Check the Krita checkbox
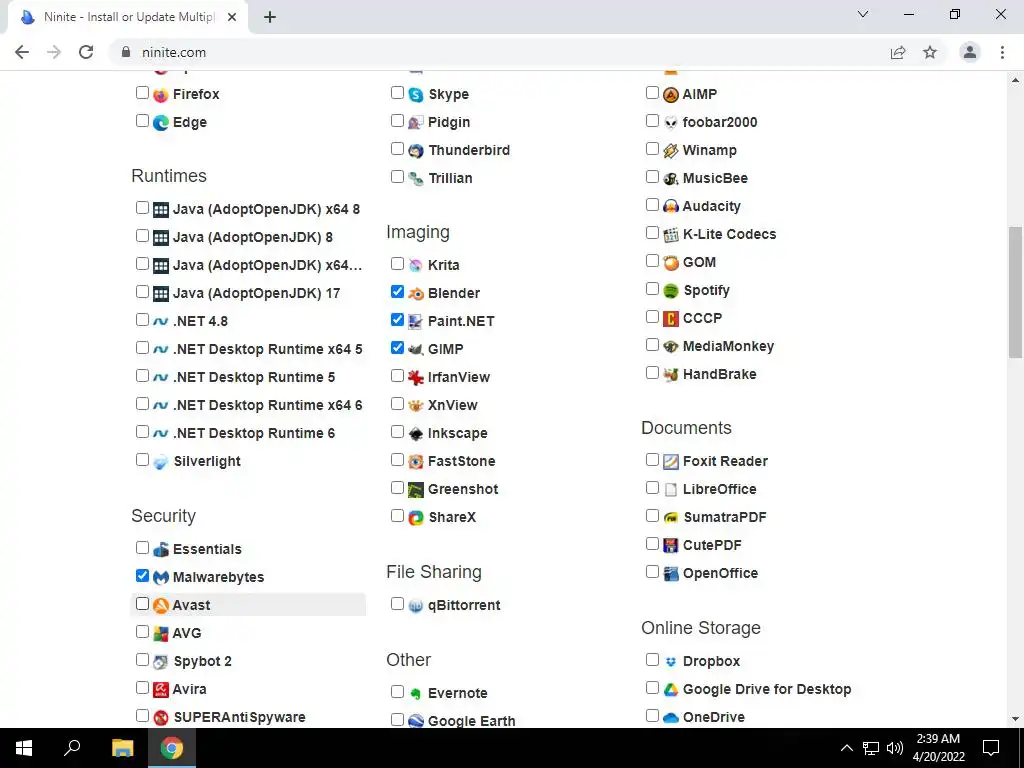This screenshot has height=768, width=1024. pos(397,264)
